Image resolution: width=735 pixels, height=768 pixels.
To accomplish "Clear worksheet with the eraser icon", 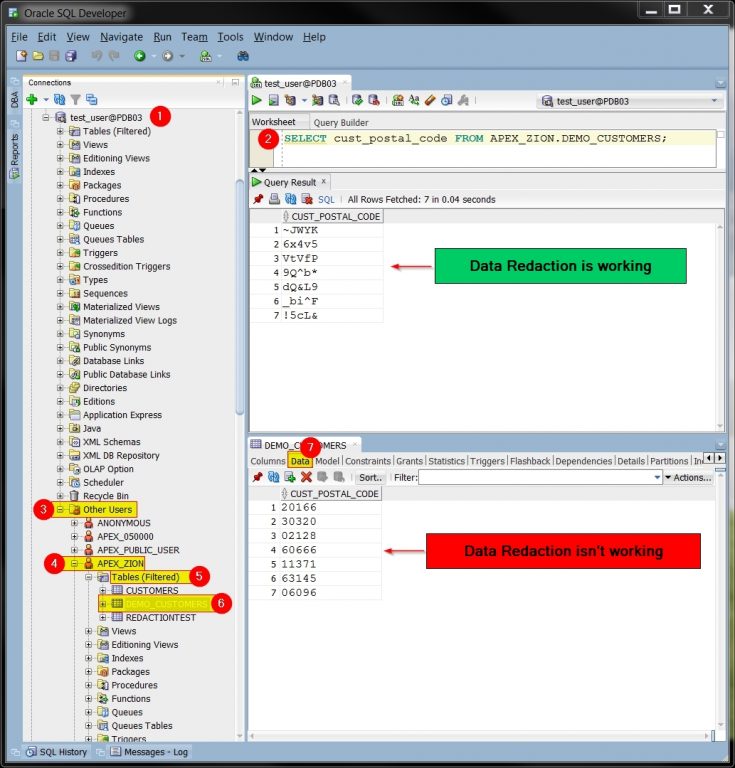I will pyautogui.click(x=430, y=100).
